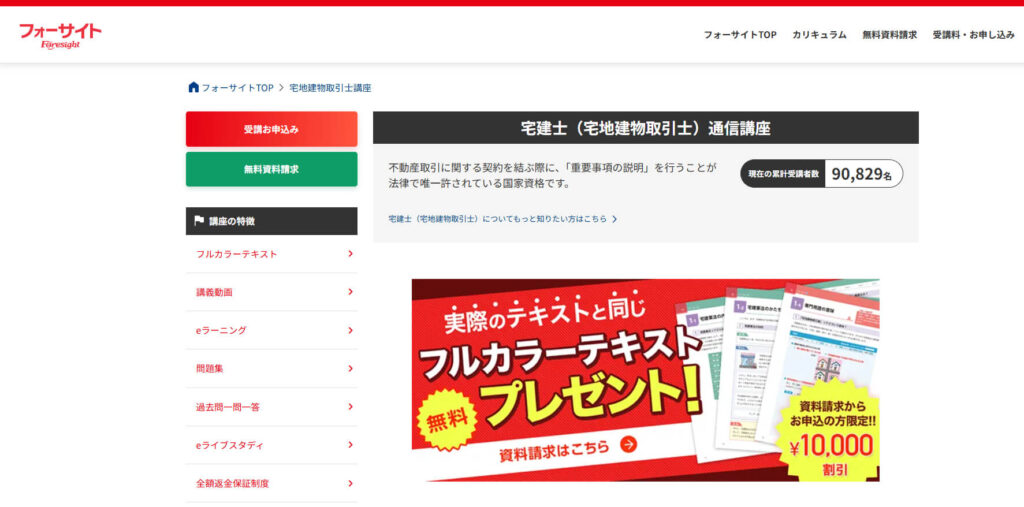Click the 不動産取引に関する契約 description text
The image size is (1024, 507).
552,175
